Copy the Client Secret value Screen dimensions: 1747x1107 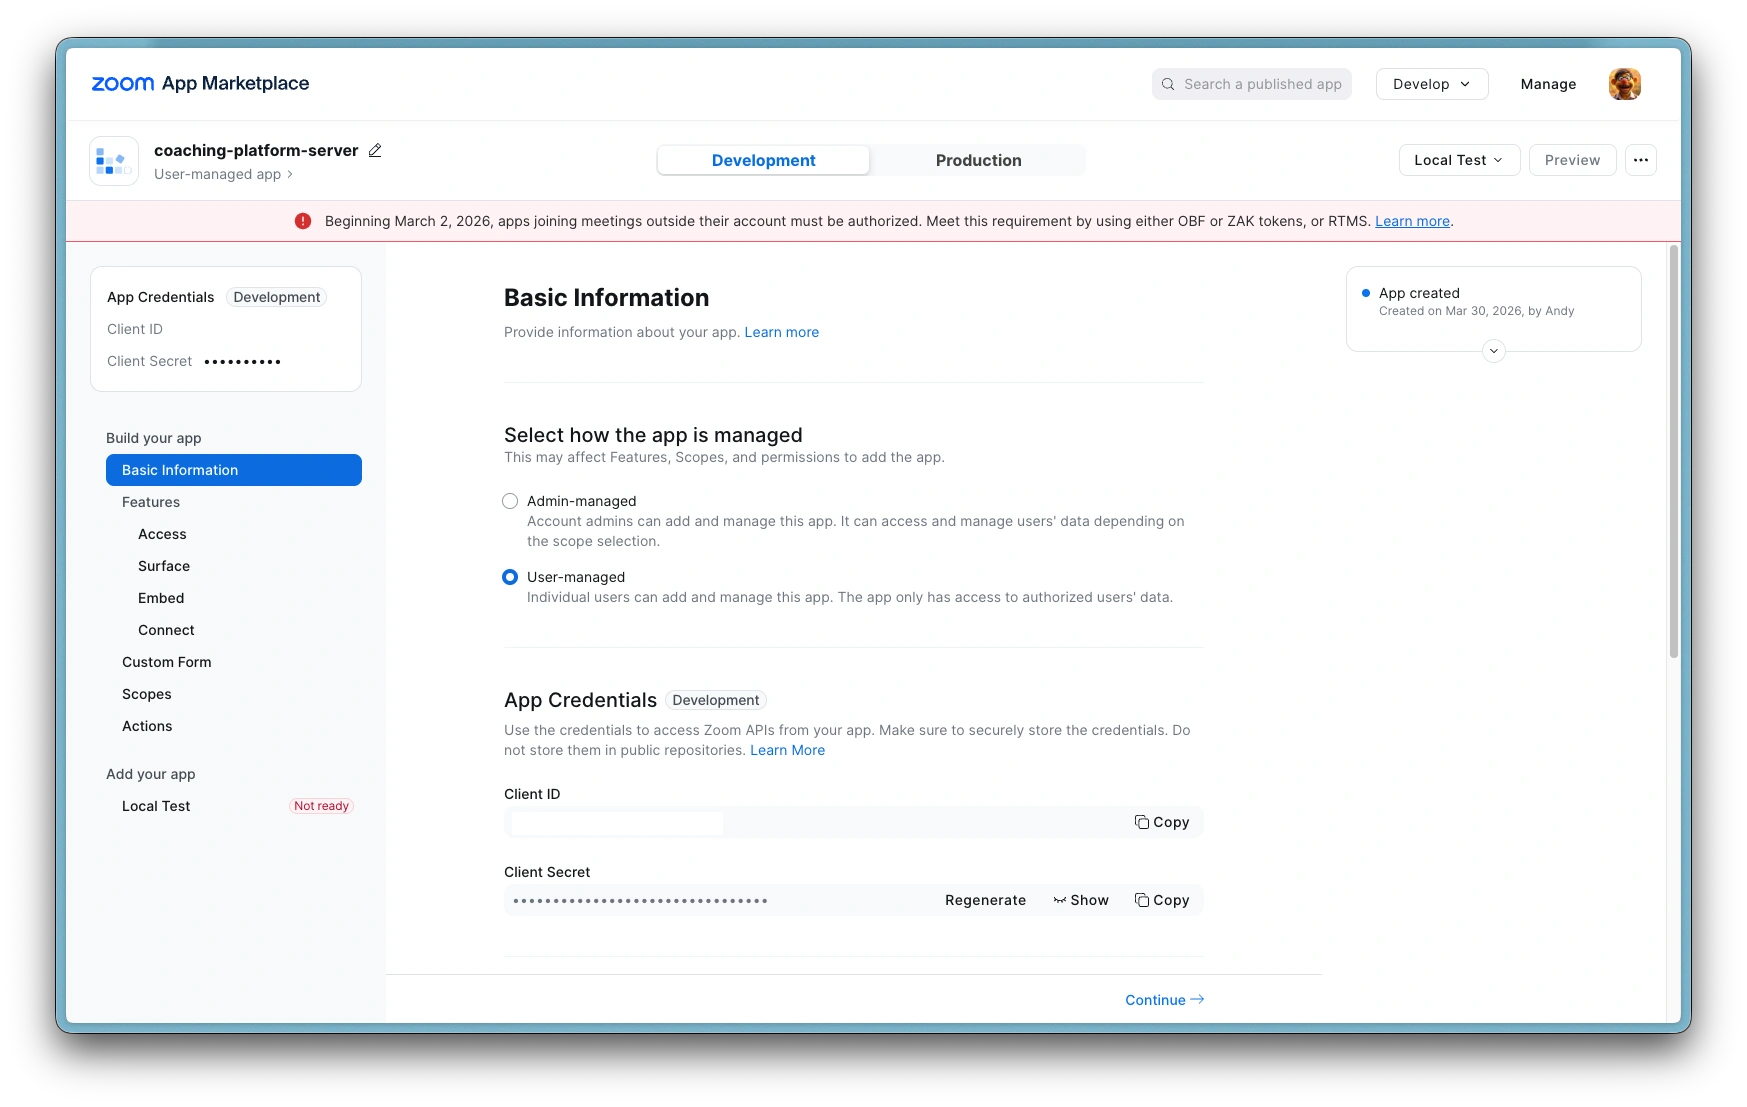tap(1161, 900)
